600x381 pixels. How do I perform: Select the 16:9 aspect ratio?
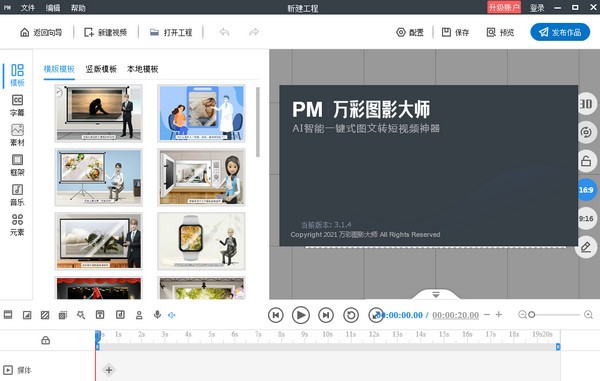tap(586, 190)
